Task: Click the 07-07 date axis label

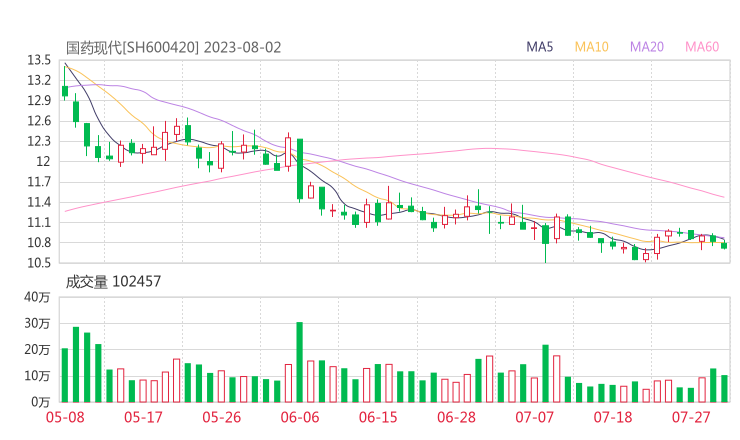Action: pos(534,417)
